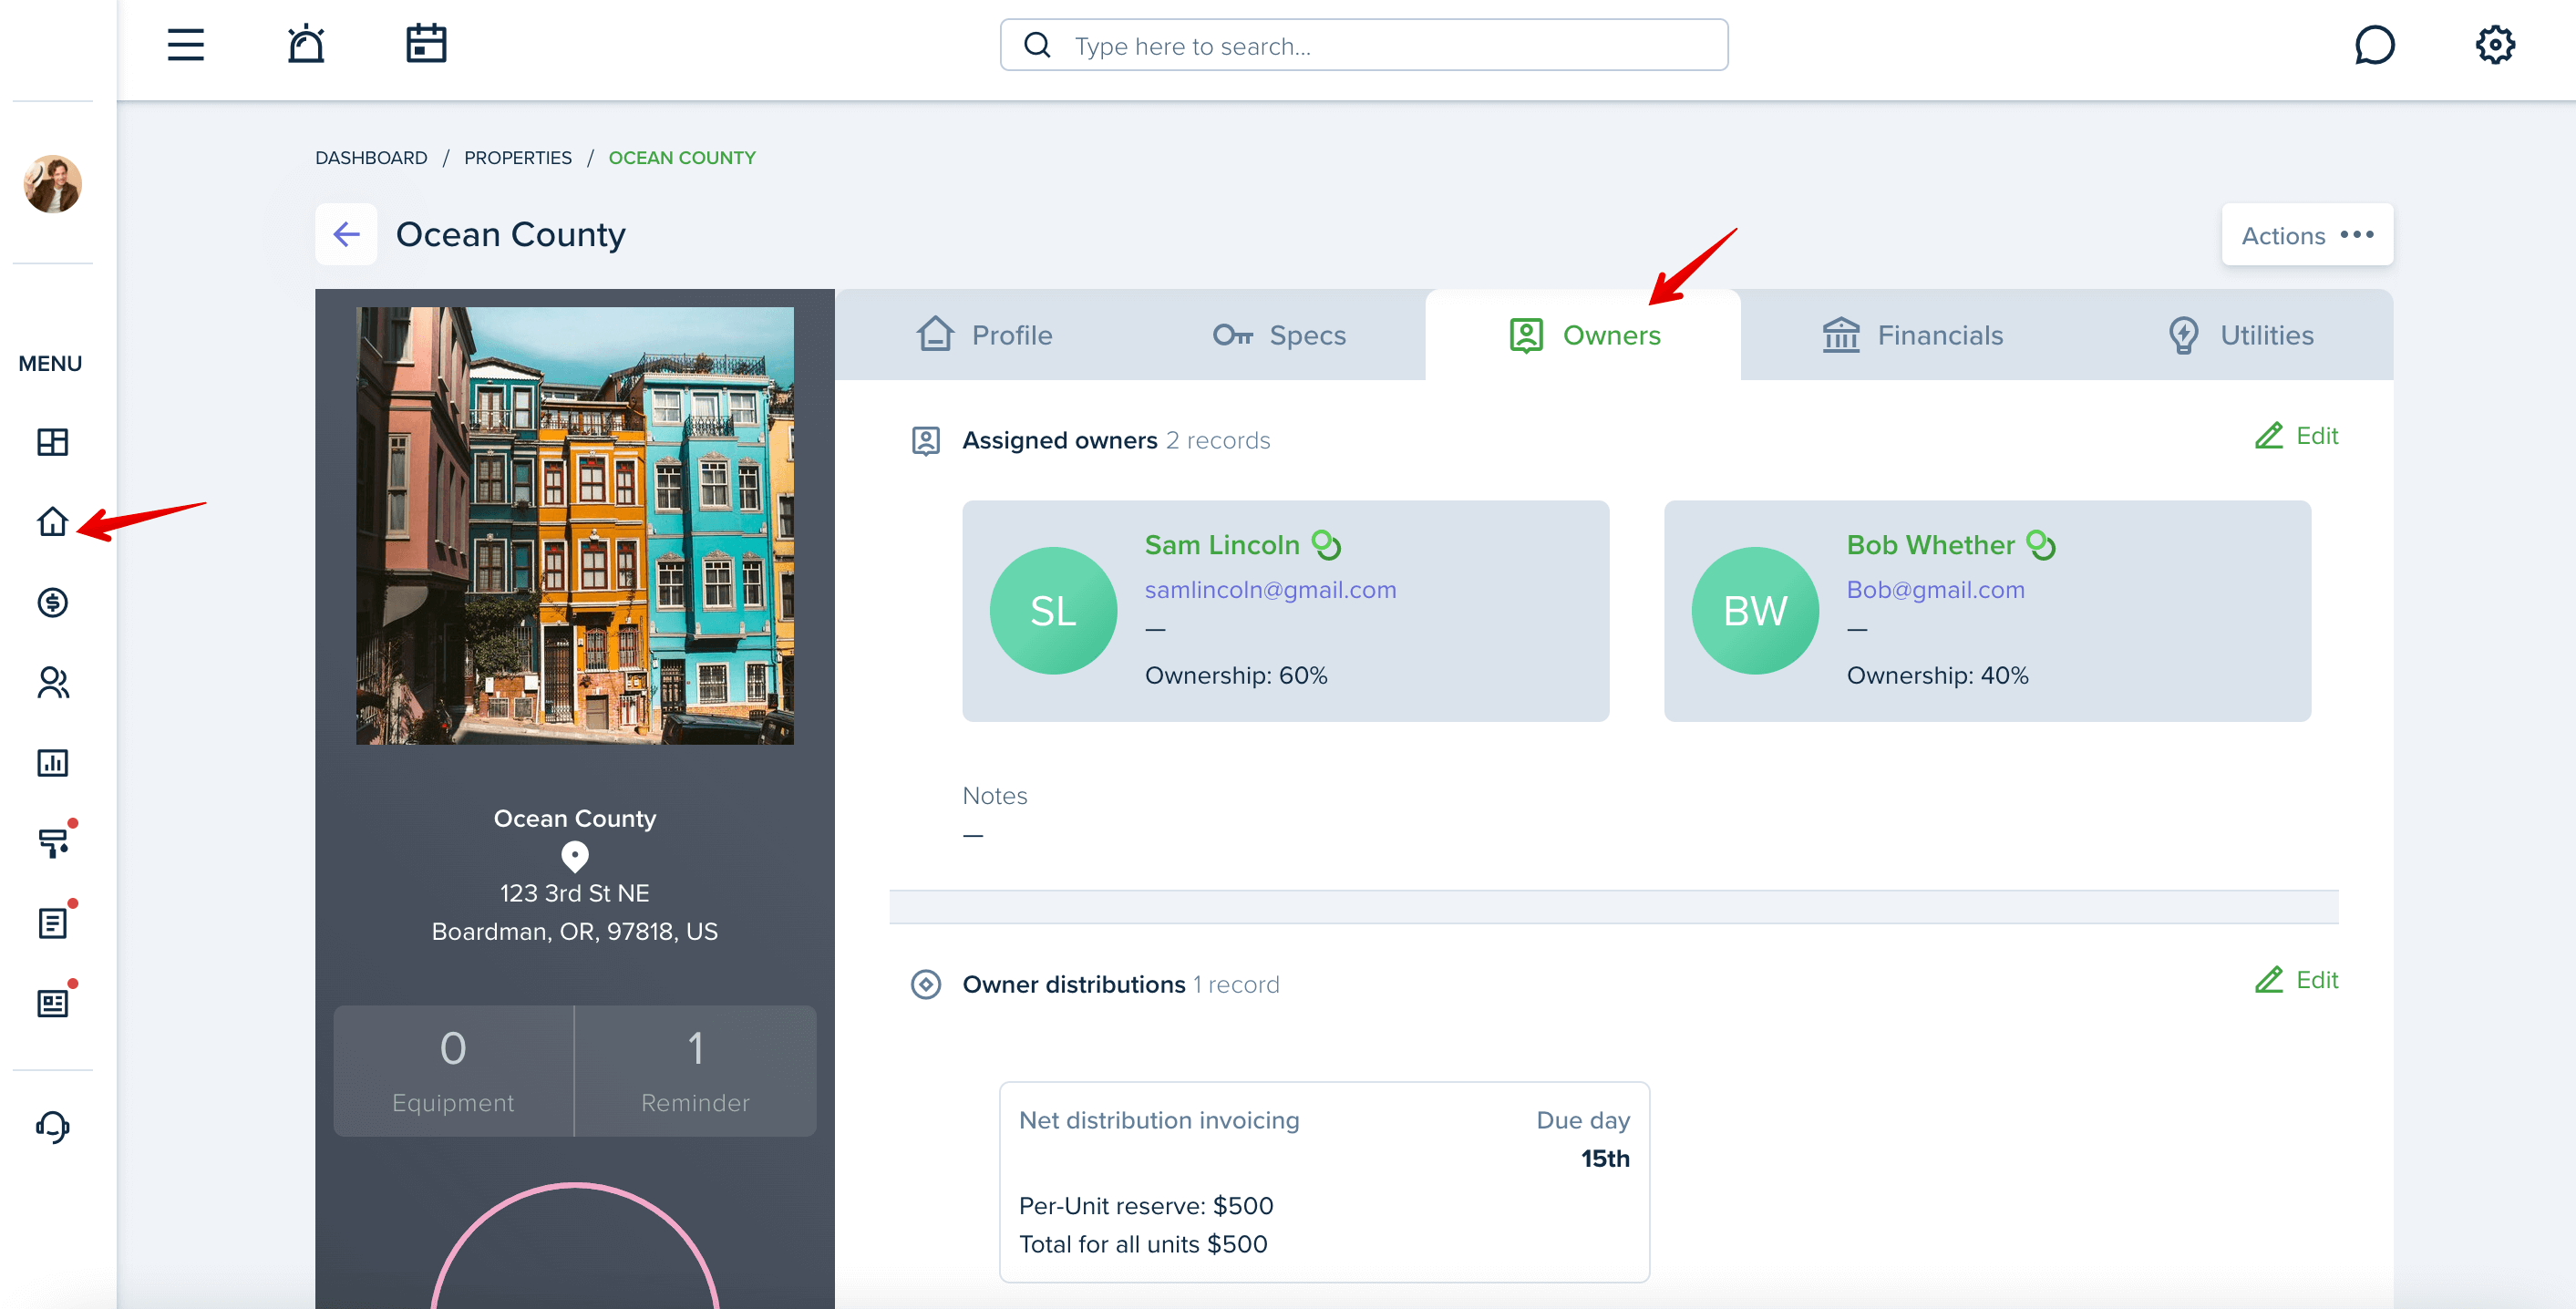Open the calendar icon in top bar
Screen dimensions: 2576x1309
tap(426, 44)
